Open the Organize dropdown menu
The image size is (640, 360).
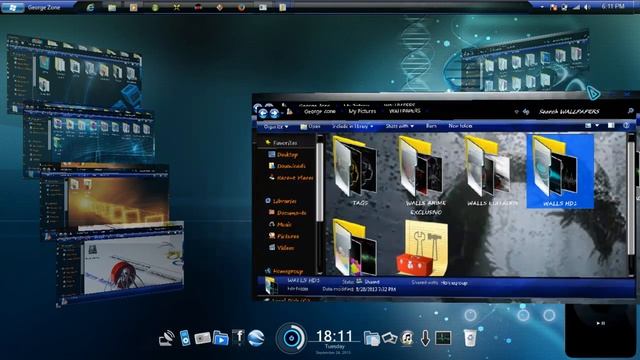click(276, 127)
